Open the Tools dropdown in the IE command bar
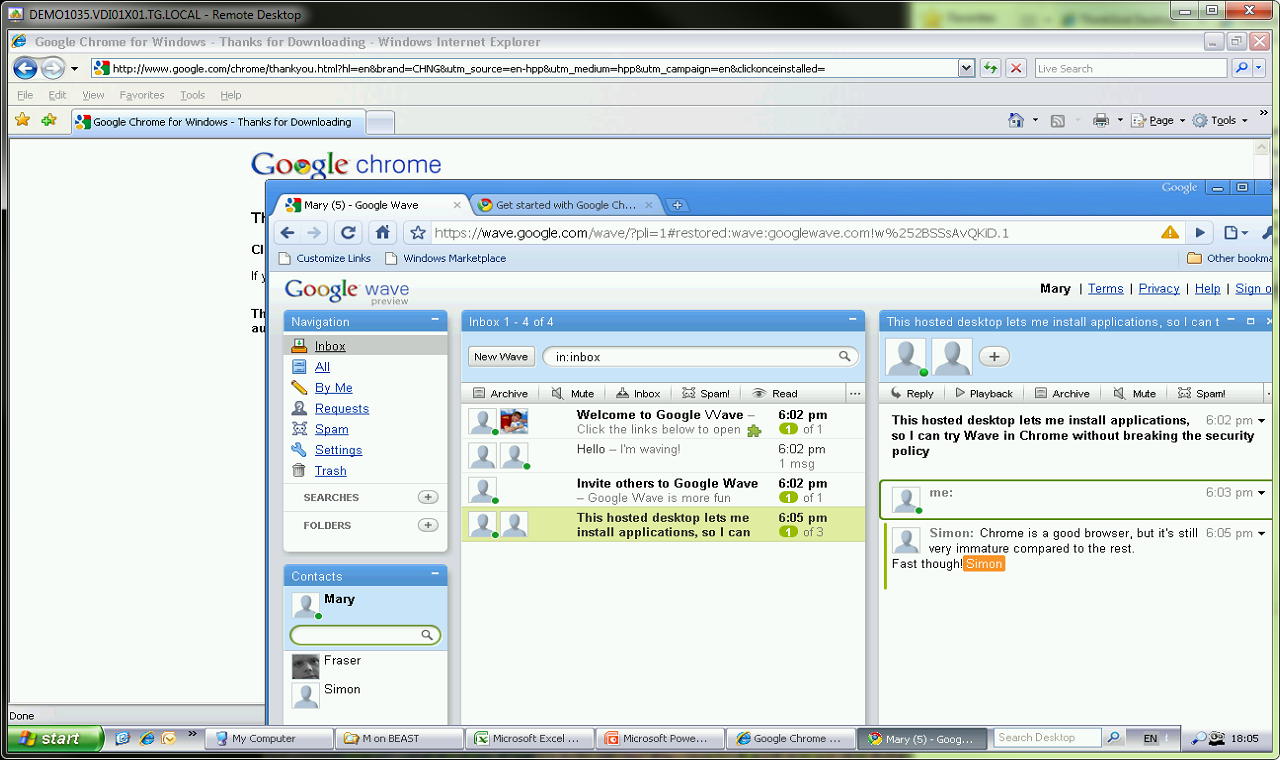The image size is (1280, 760). 1219,120
